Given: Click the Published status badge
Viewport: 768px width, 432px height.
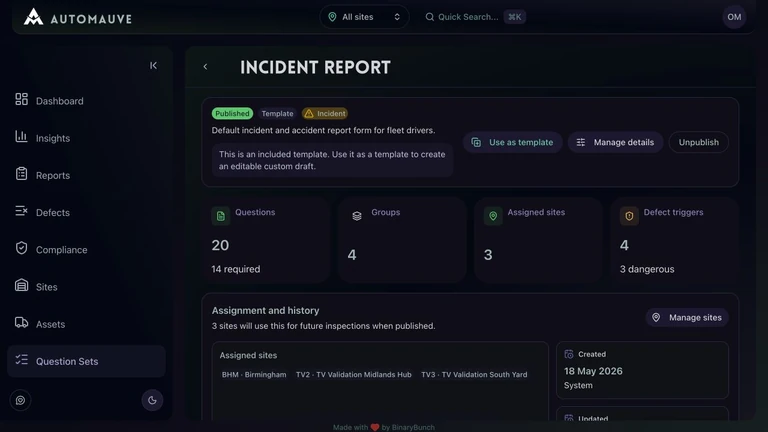Looking at the screenshot, I should [x=232, y=114].
